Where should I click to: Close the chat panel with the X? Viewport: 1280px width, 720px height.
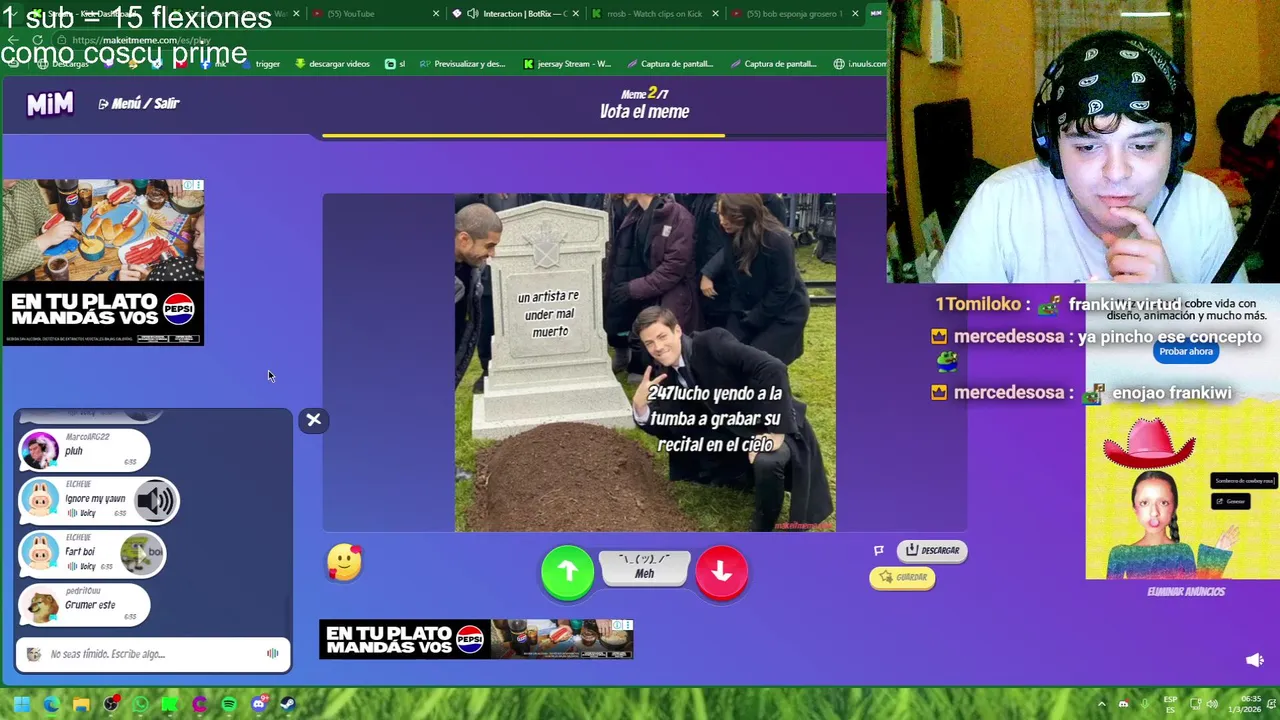[314, 420]
